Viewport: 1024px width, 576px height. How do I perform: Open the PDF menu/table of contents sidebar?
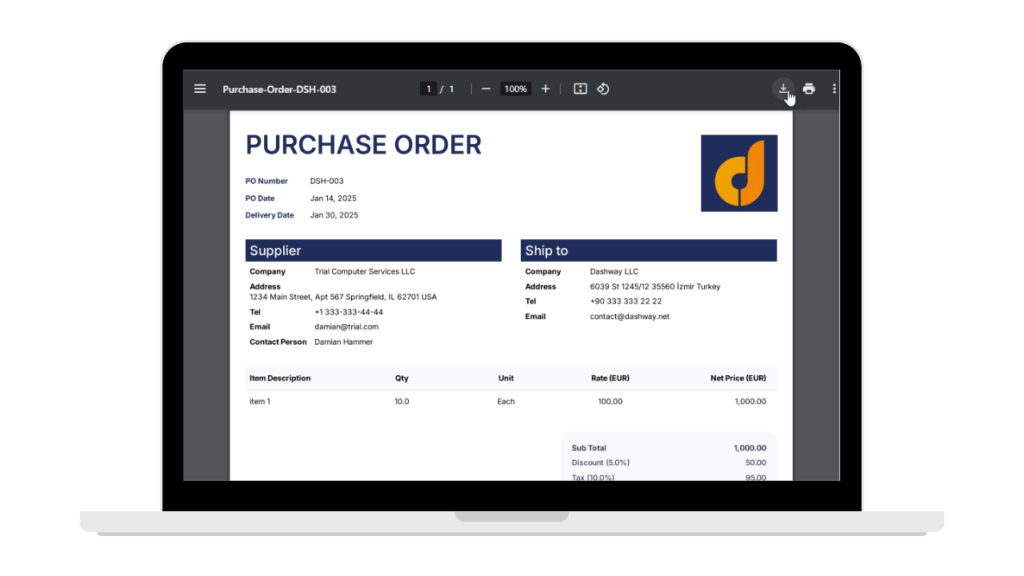[200, 89]
